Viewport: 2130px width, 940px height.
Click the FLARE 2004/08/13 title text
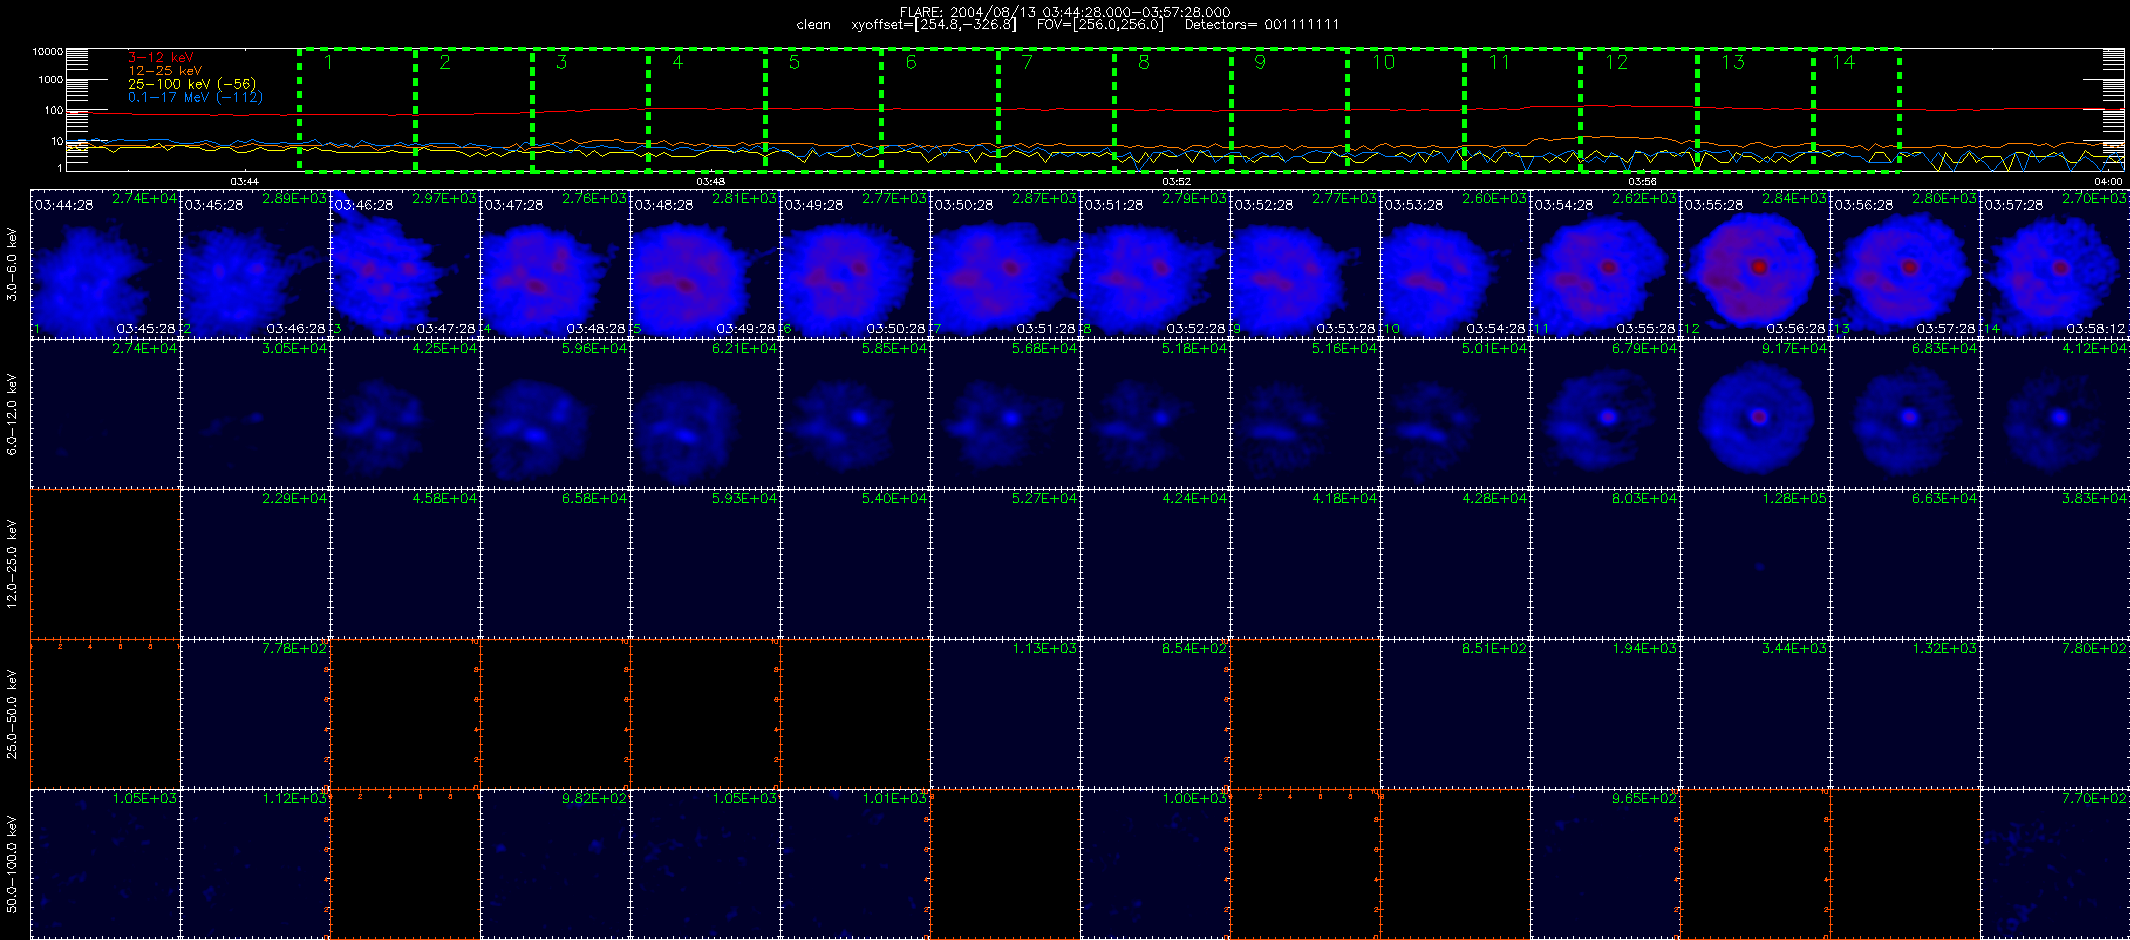click(1065, 12)
